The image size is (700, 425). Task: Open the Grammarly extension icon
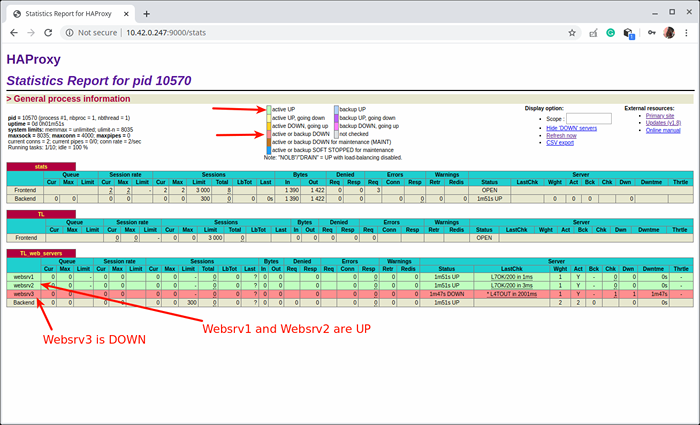click(610, 33)
